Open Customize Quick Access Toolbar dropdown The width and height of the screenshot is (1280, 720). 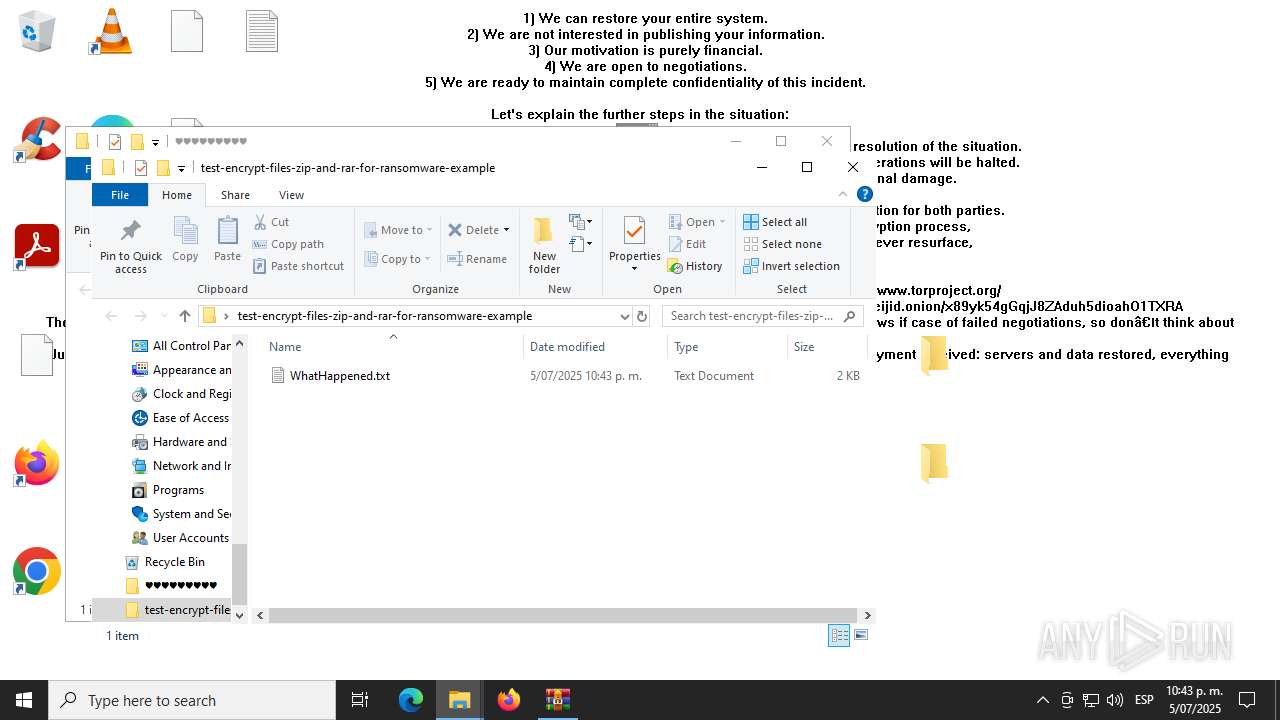[x=181, y=168]
